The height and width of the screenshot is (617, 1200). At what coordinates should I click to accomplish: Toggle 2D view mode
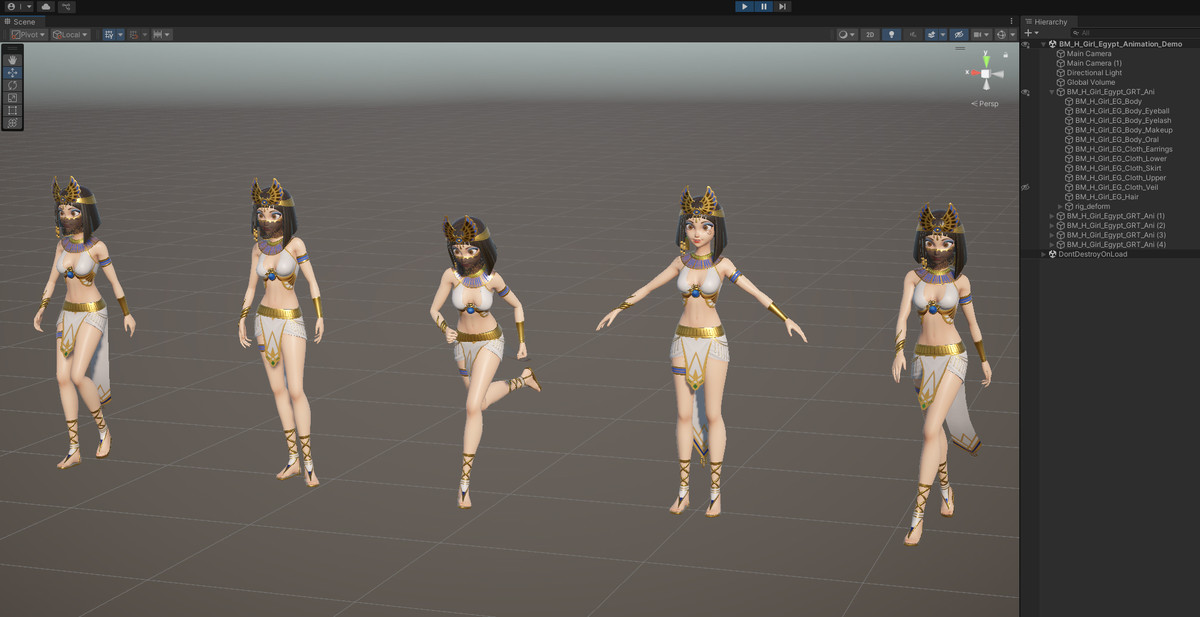click(870, 34)
